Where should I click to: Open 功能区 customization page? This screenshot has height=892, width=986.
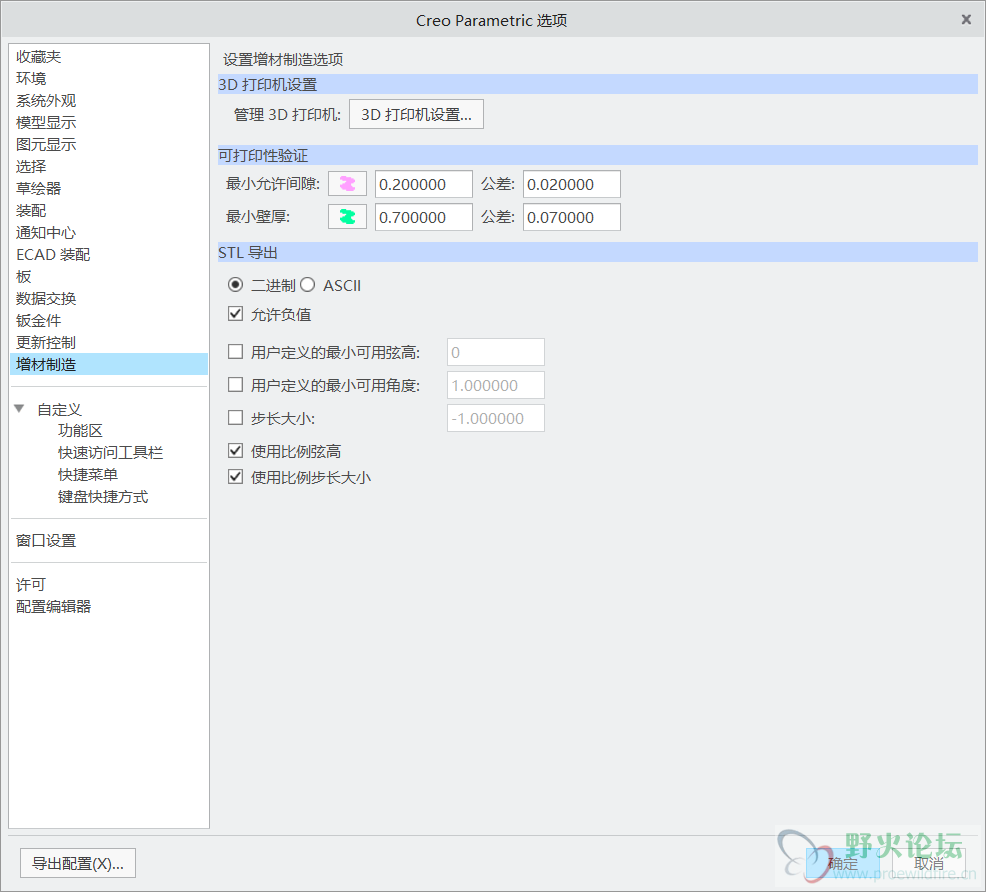coord(80,431)
